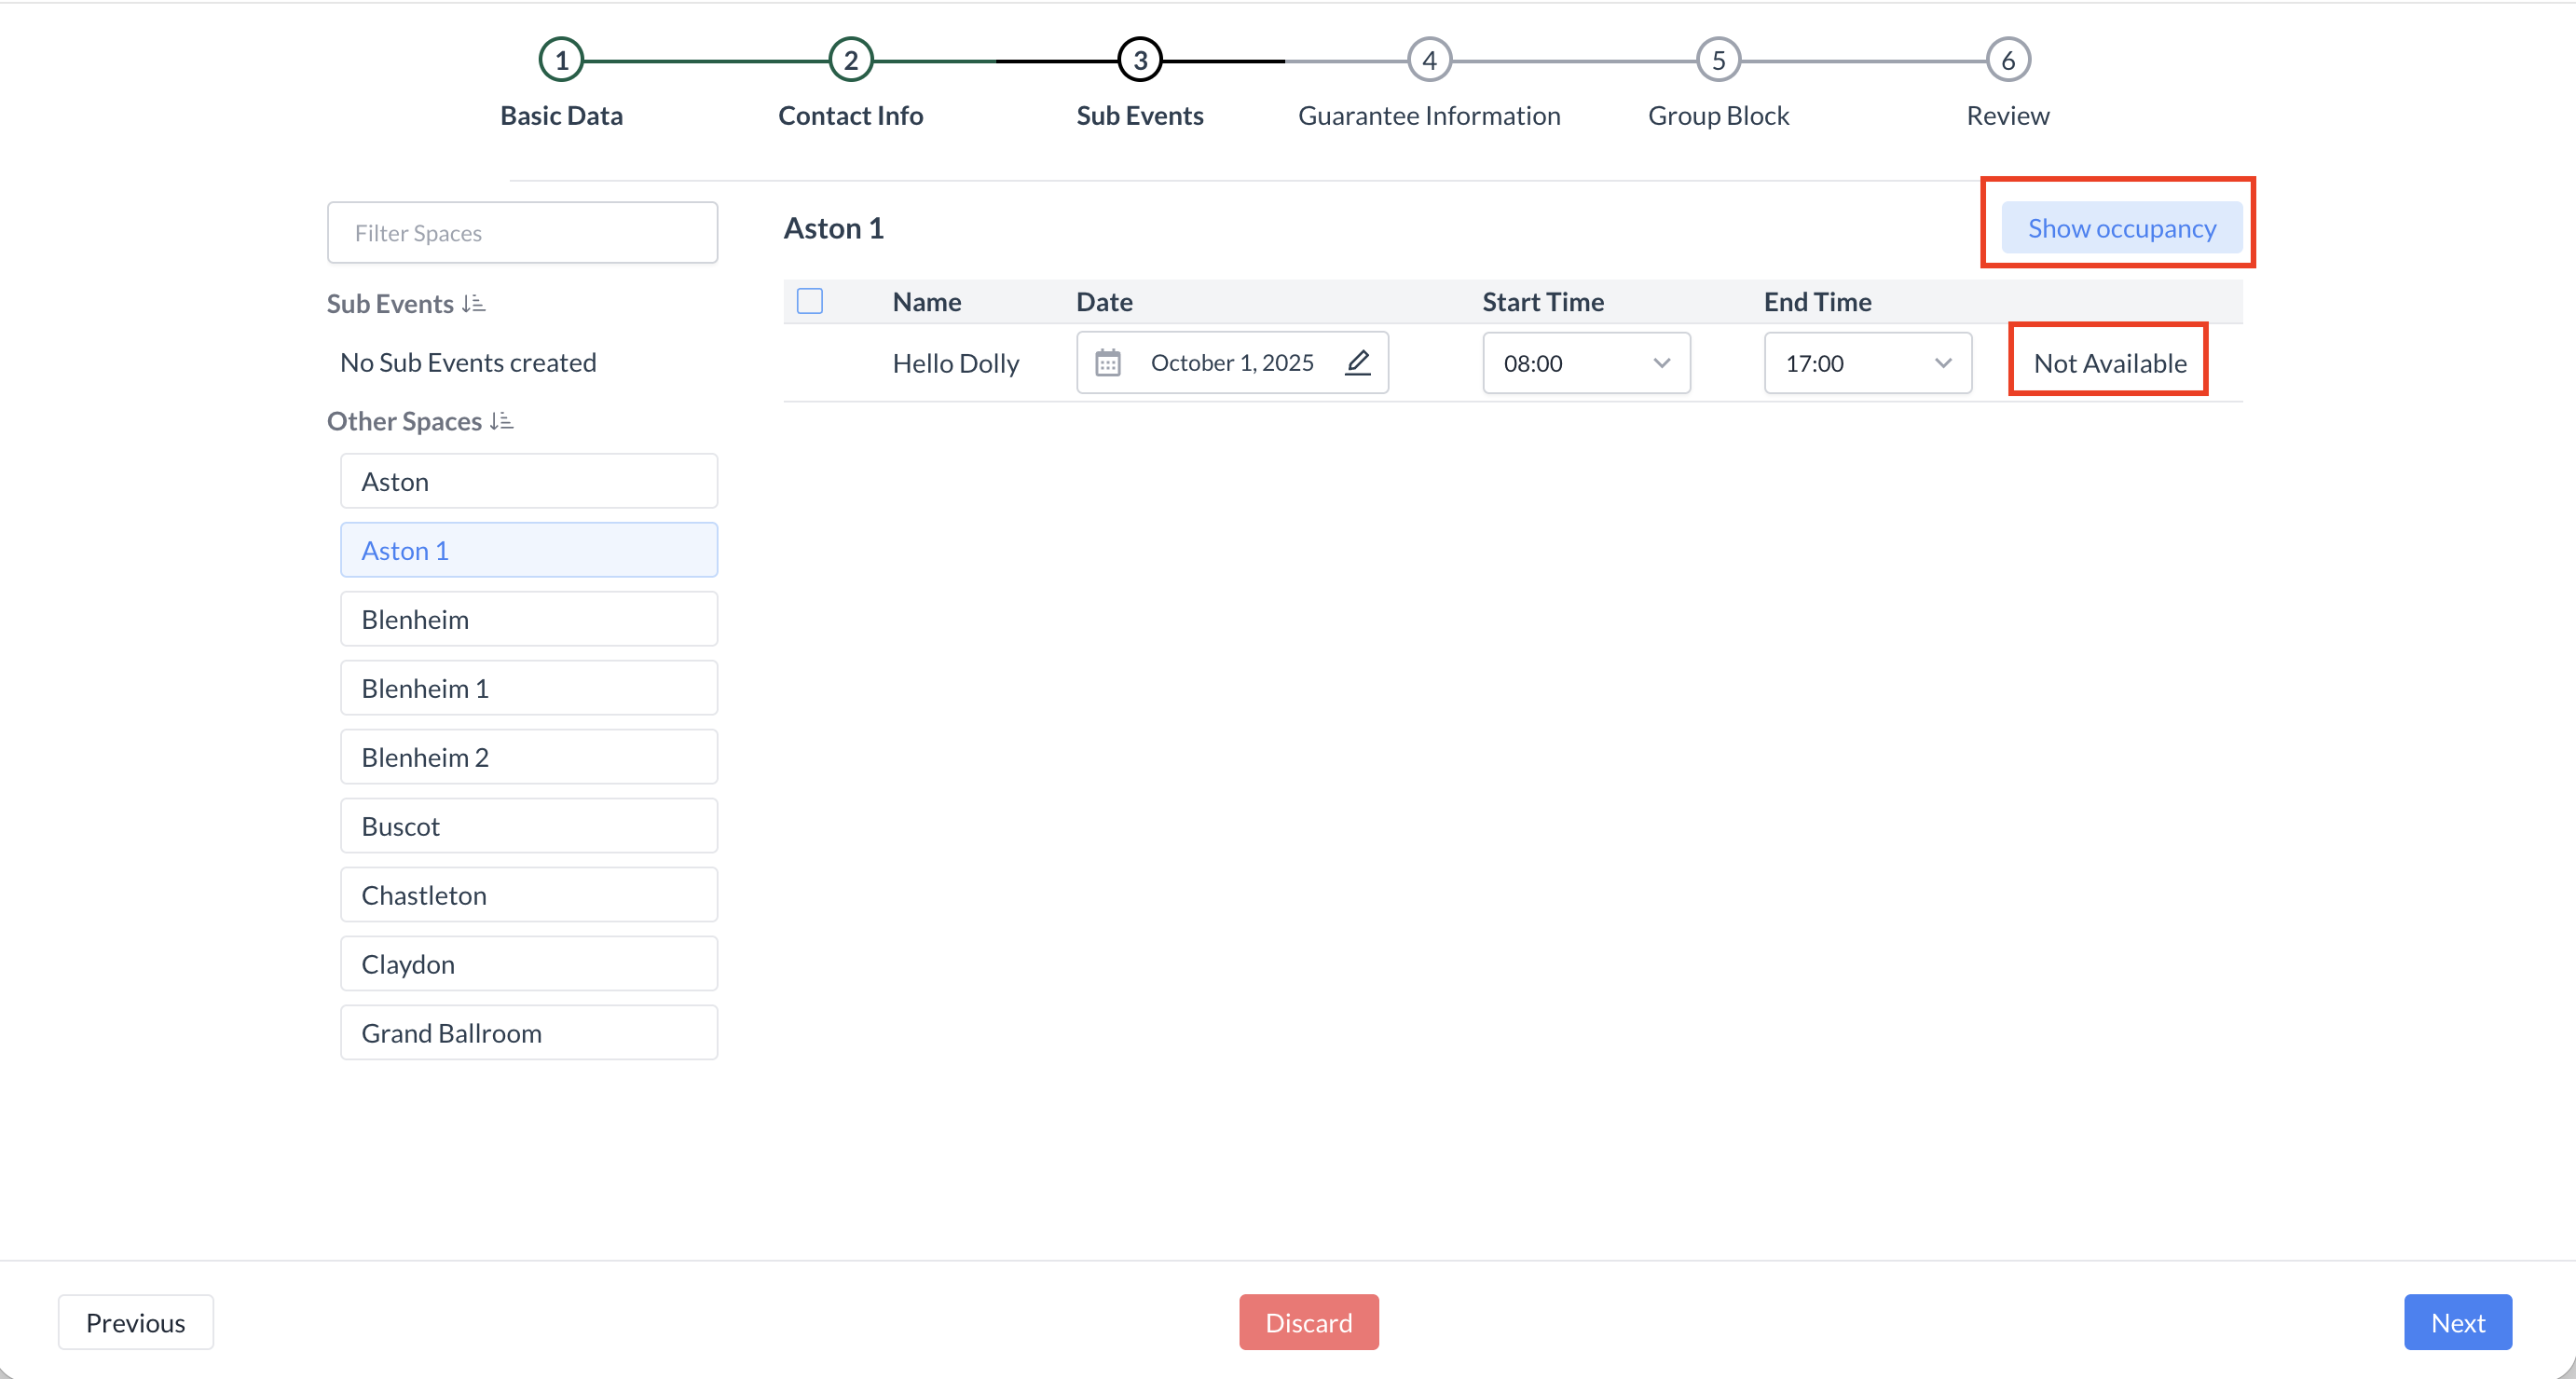
Task: Jump to step 4 circle Guarantee Information
Action: [1429, 60]
